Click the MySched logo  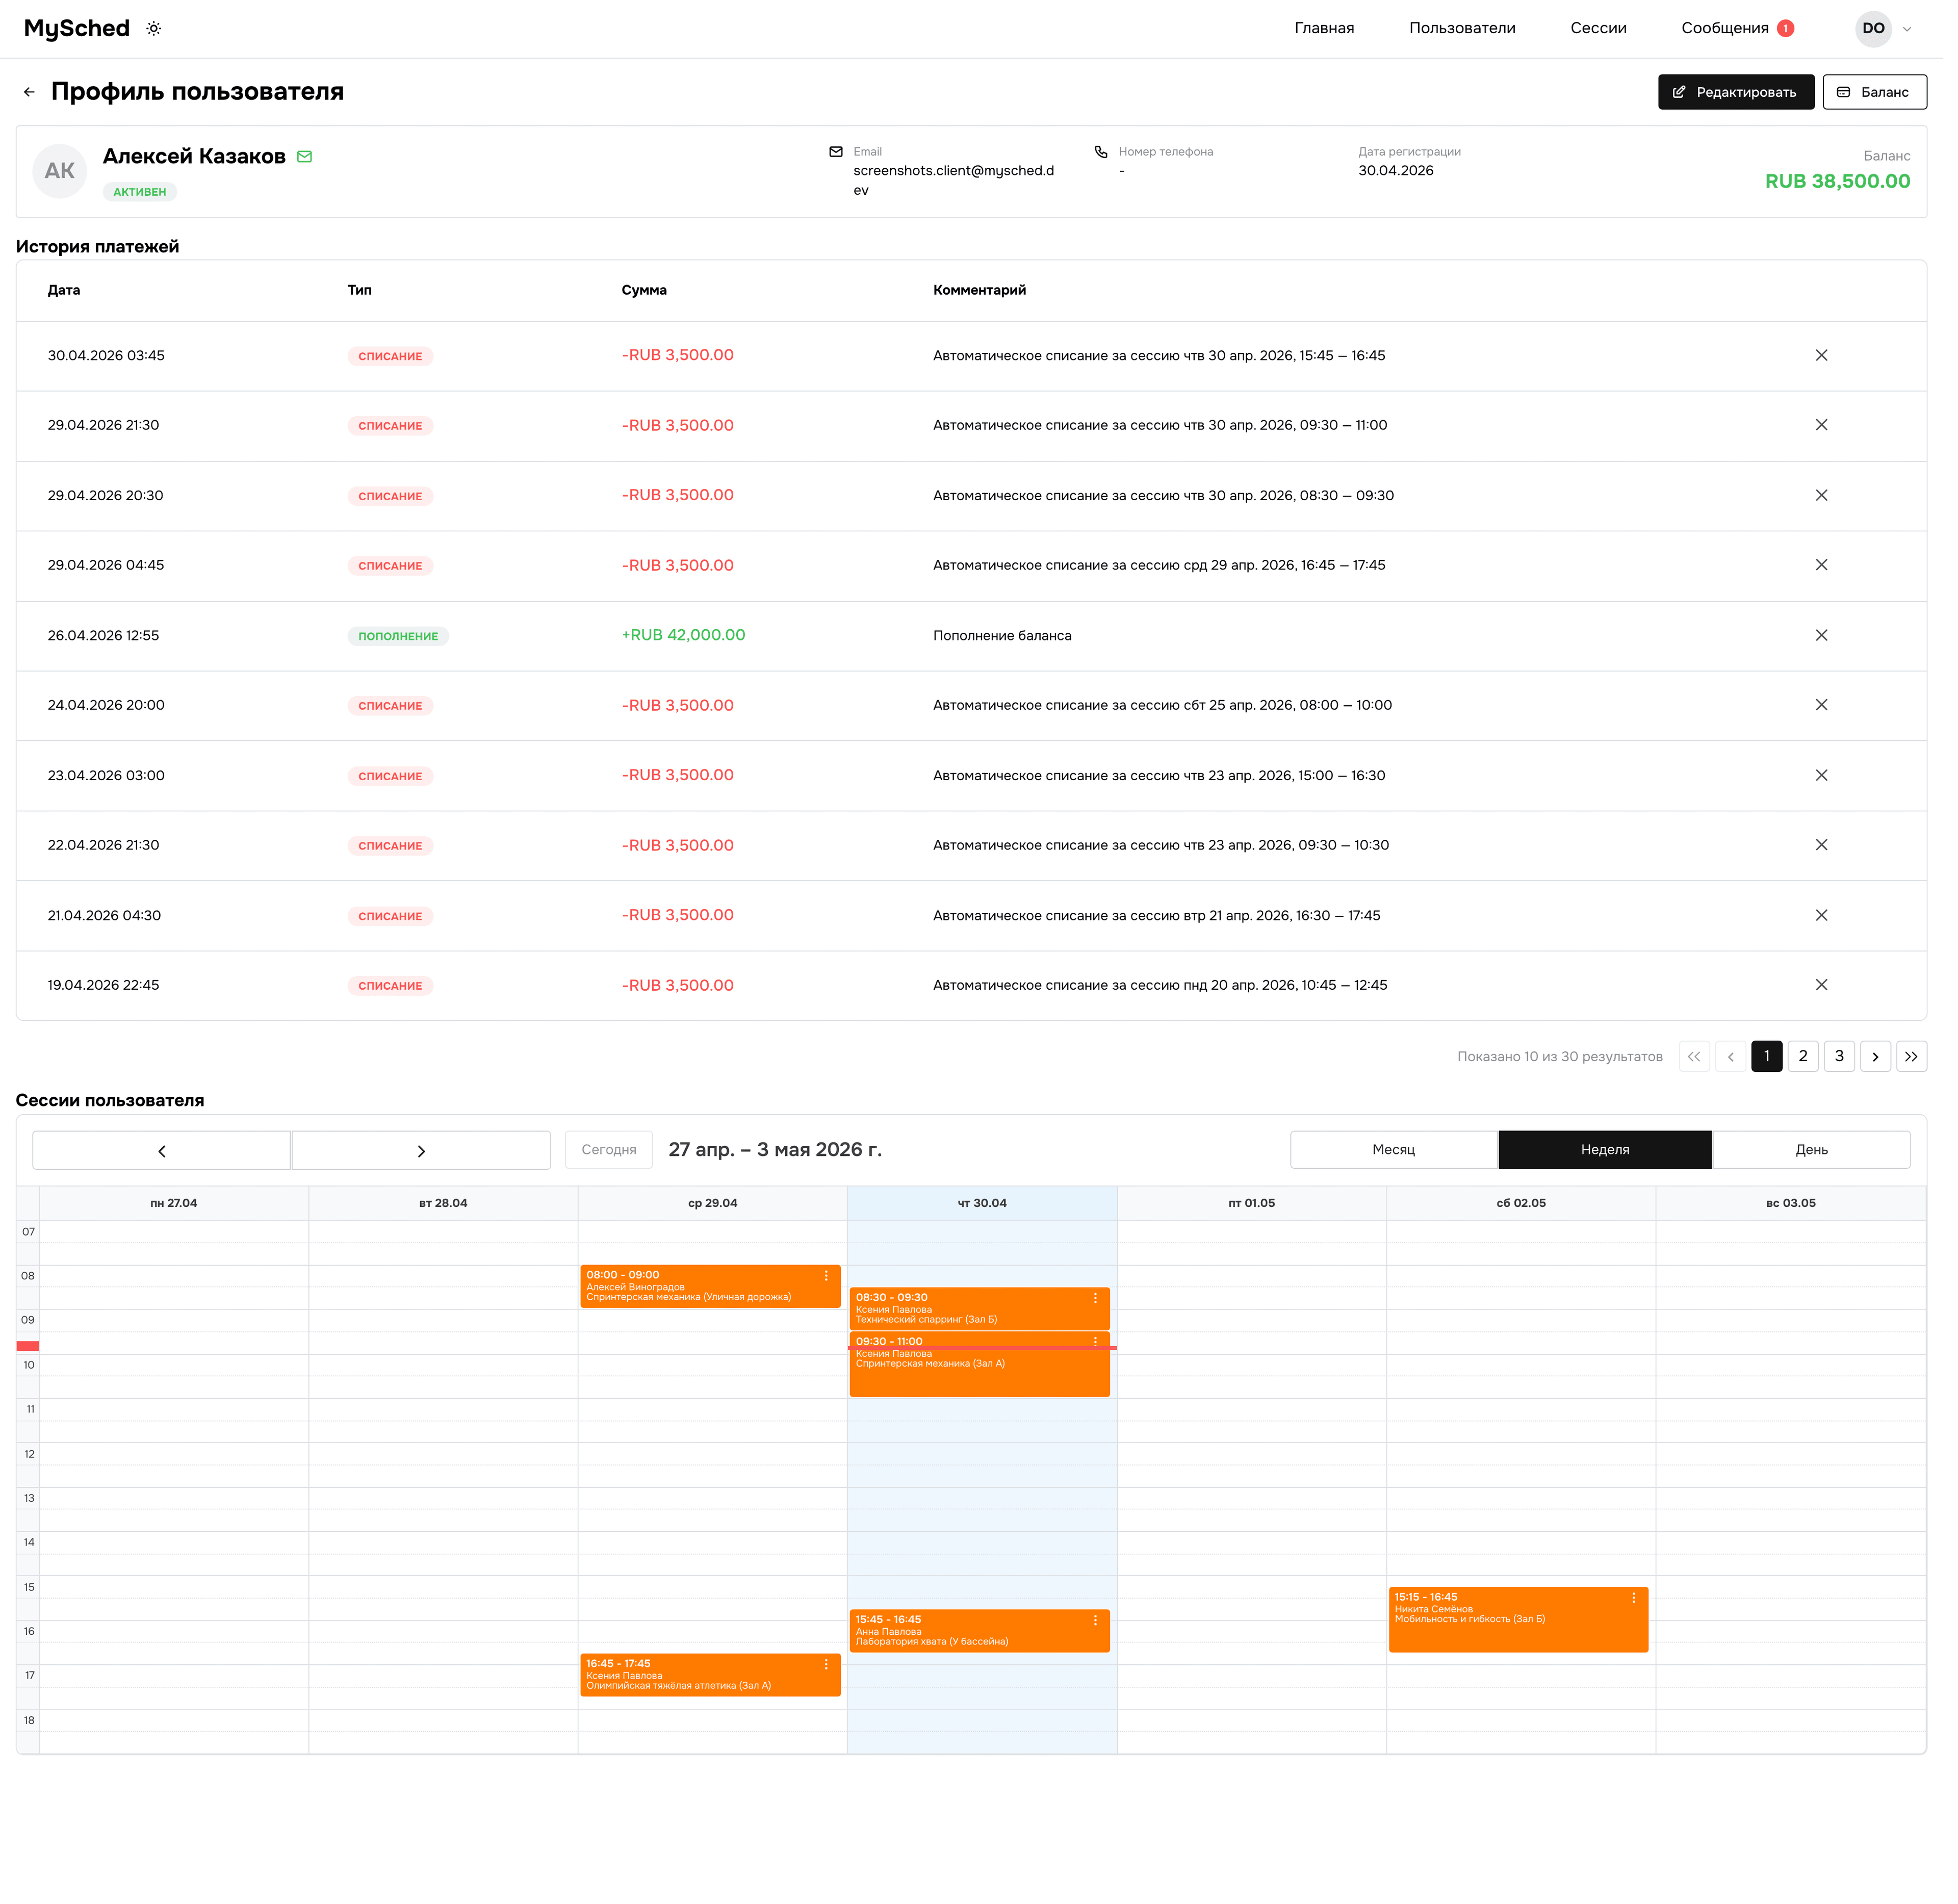click(x=77, y=28)
